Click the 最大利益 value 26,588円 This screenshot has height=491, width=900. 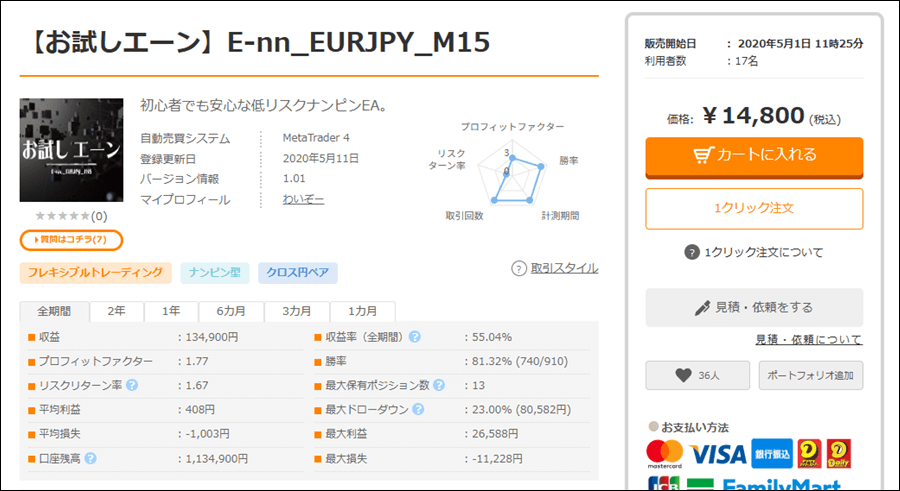tap(495, 434)
